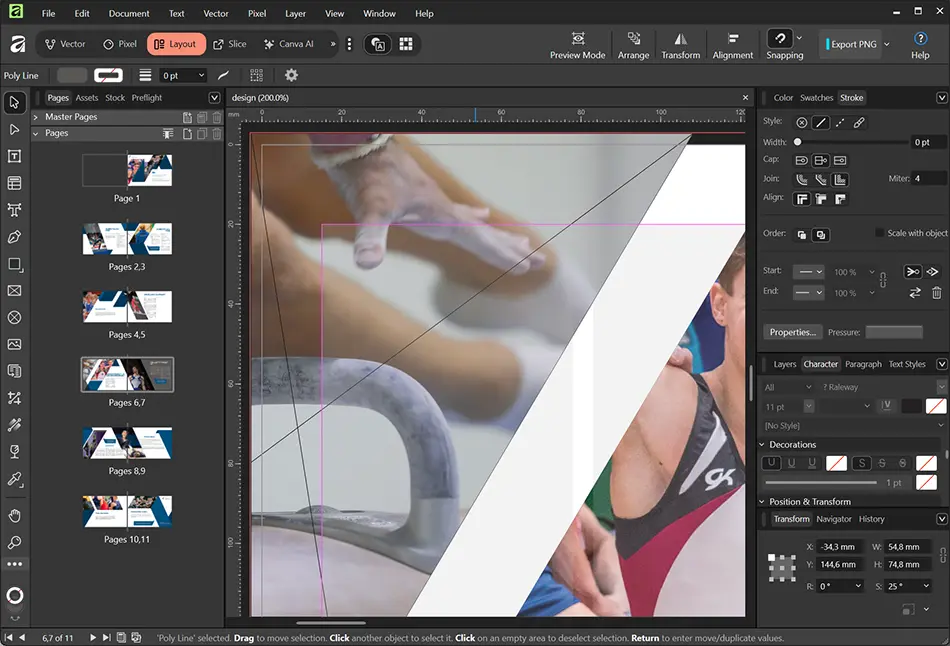Image resolution: width=950 pixels, height=646 pixels.
Task: Click the Properties... button
Action: click(x=793, y=332)
